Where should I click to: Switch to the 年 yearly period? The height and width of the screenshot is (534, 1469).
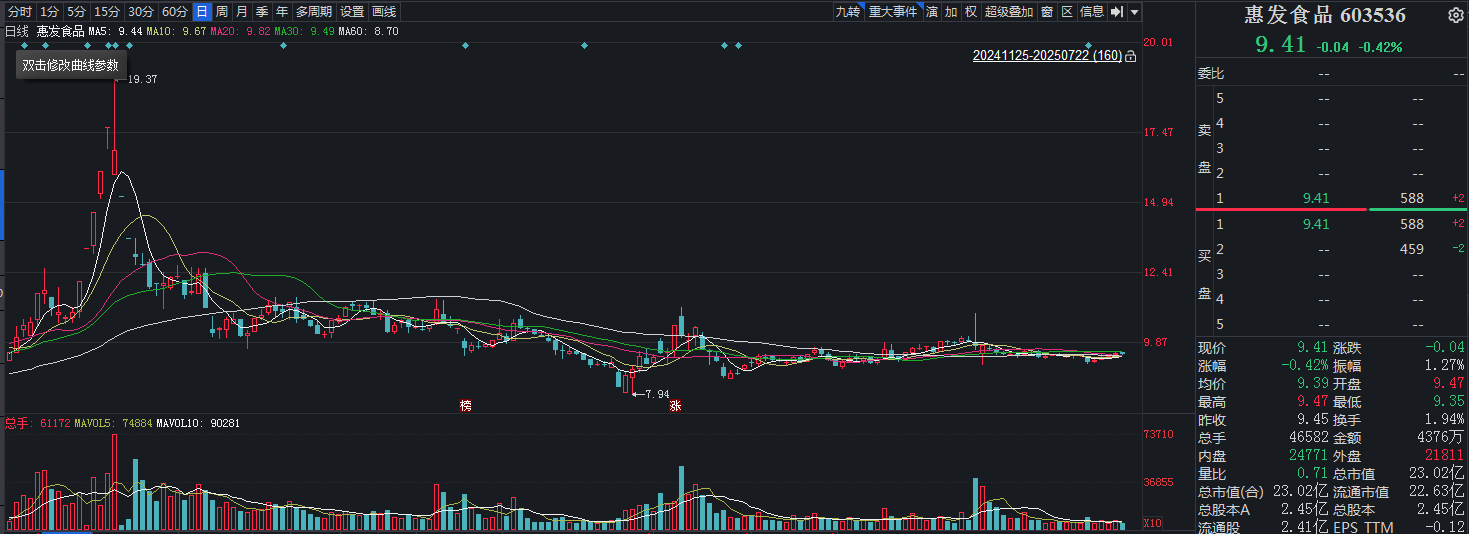point(282,12)
